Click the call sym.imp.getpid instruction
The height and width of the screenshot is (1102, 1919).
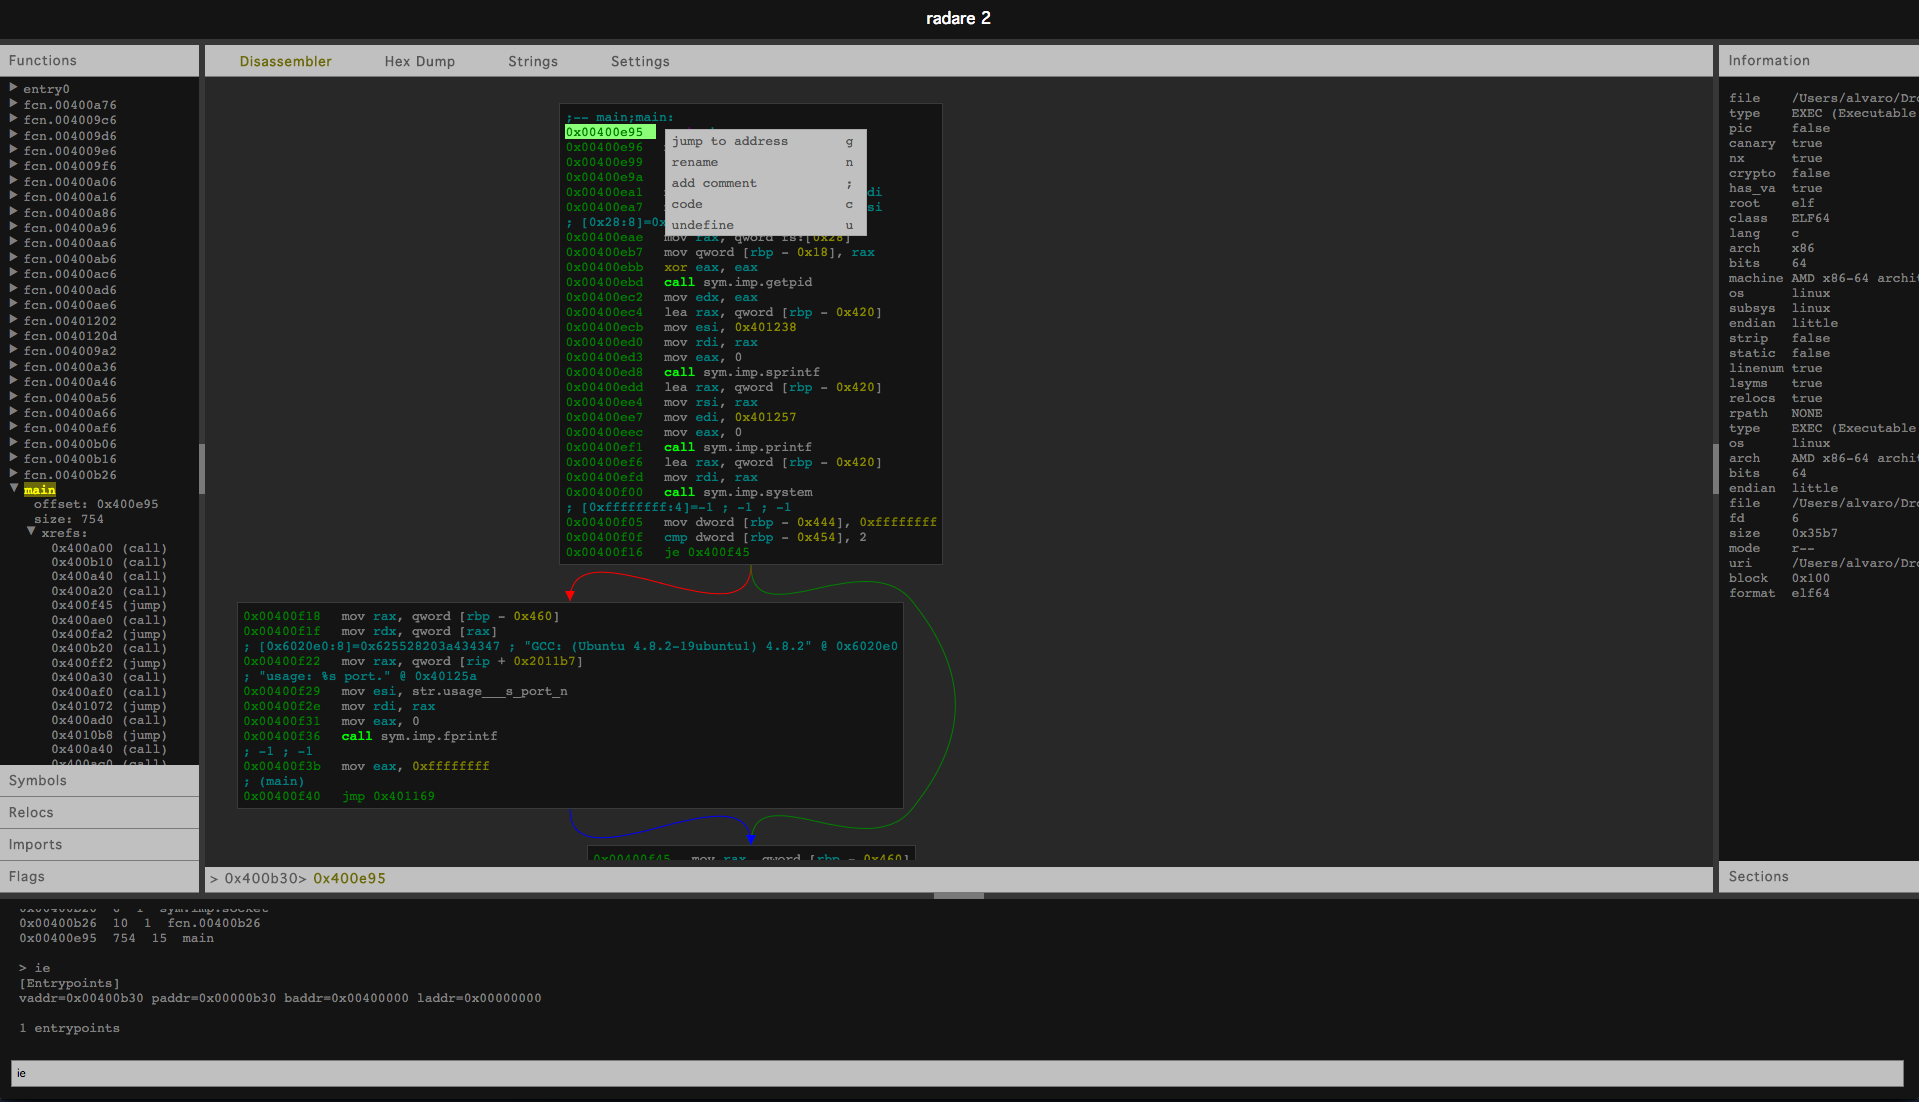coord(738,282)
